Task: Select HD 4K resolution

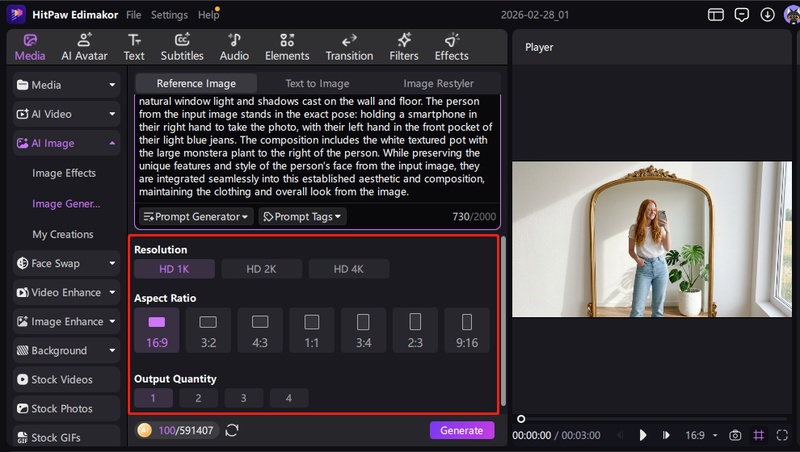Action: pyautogui.click(x=349, y=269)
